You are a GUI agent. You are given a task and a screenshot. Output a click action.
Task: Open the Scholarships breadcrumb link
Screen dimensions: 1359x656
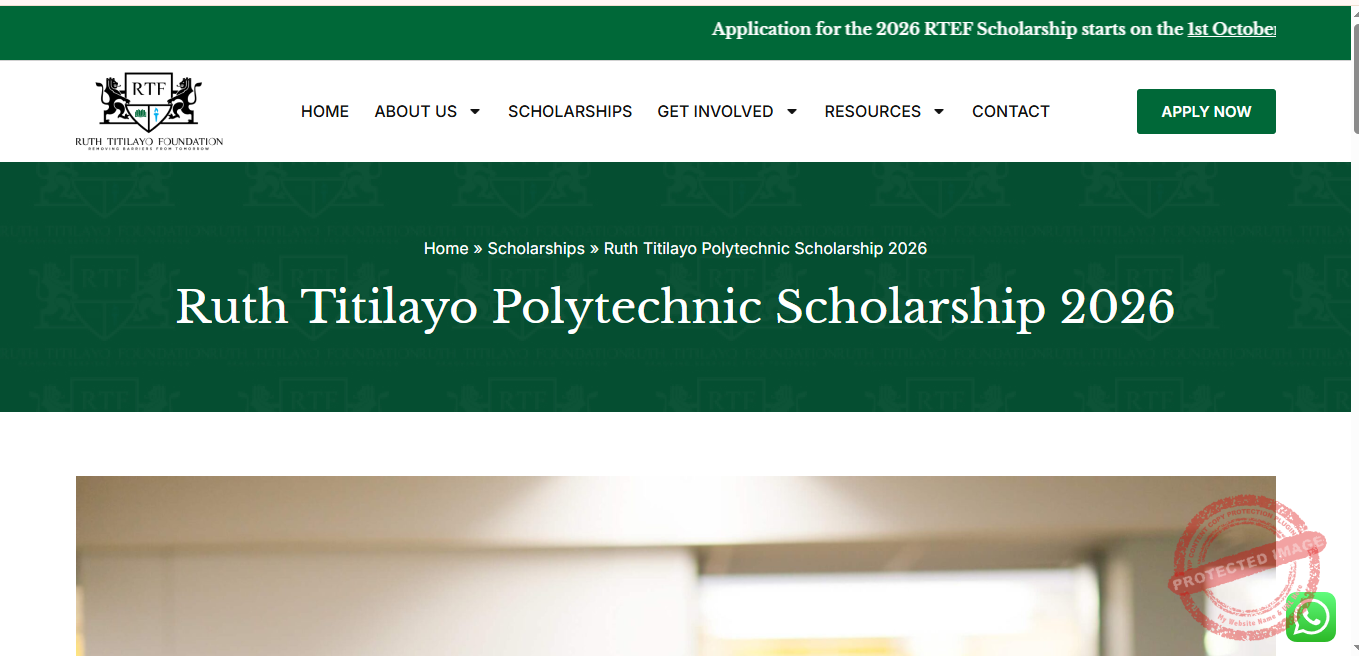[x=536, y=248]
